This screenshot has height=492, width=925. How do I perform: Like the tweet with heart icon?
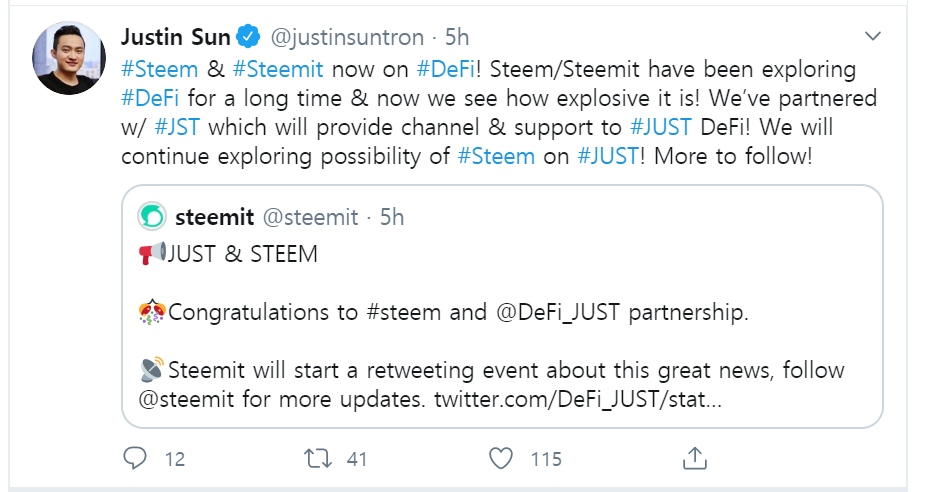(502, 459)
